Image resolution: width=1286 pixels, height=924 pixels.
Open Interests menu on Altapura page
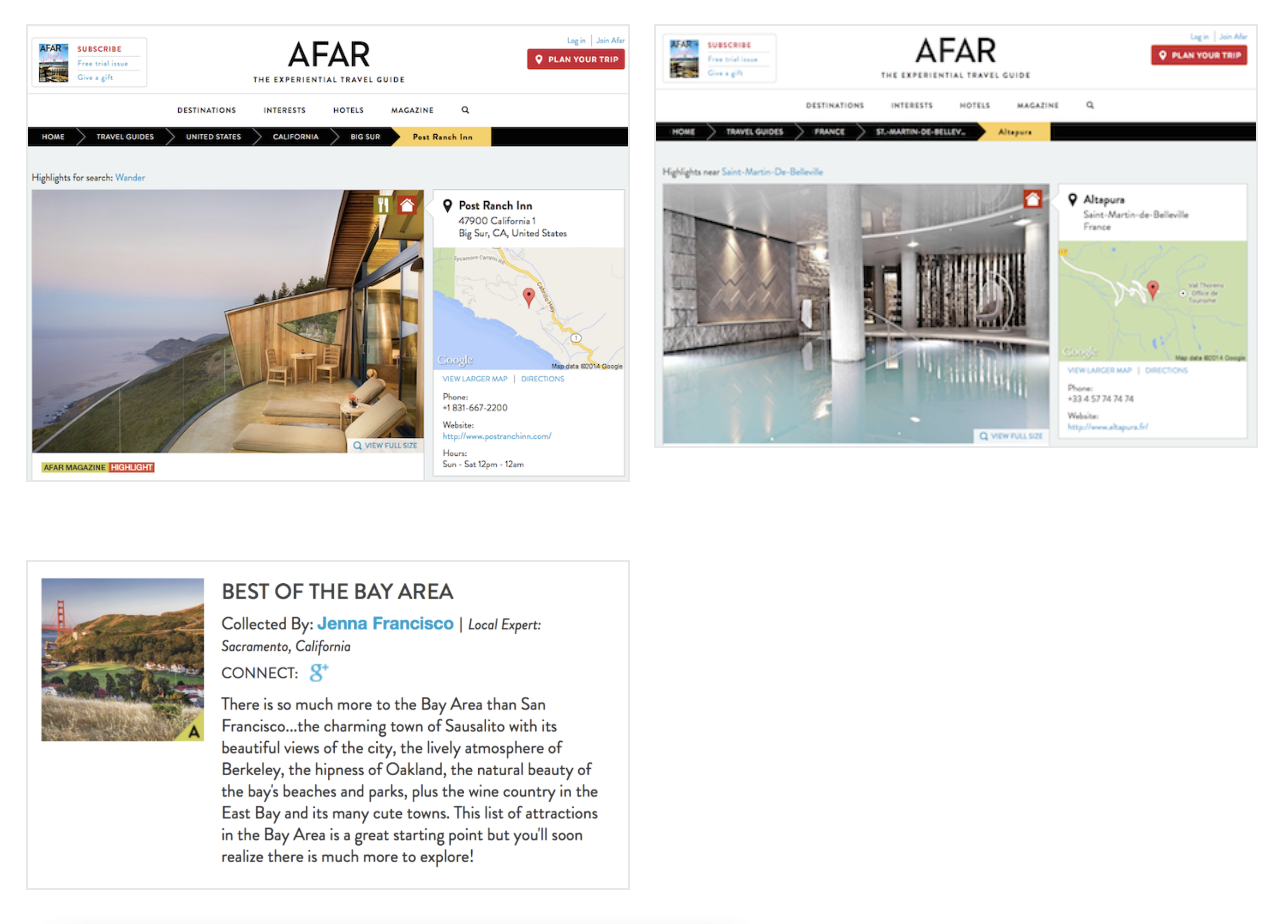click(912, 105)
